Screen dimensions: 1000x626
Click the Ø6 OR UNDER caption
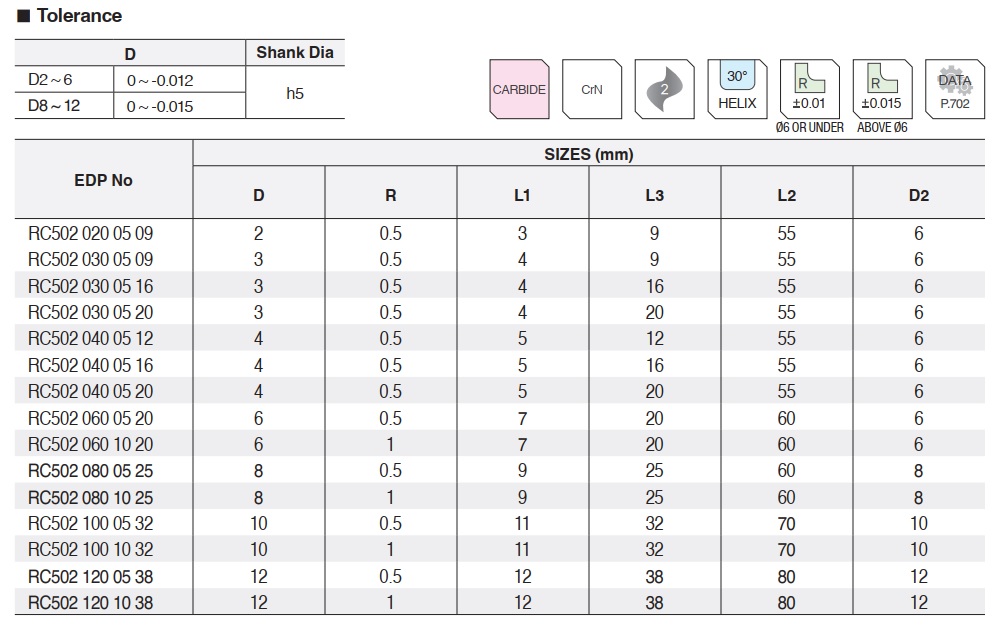[810, 127]
